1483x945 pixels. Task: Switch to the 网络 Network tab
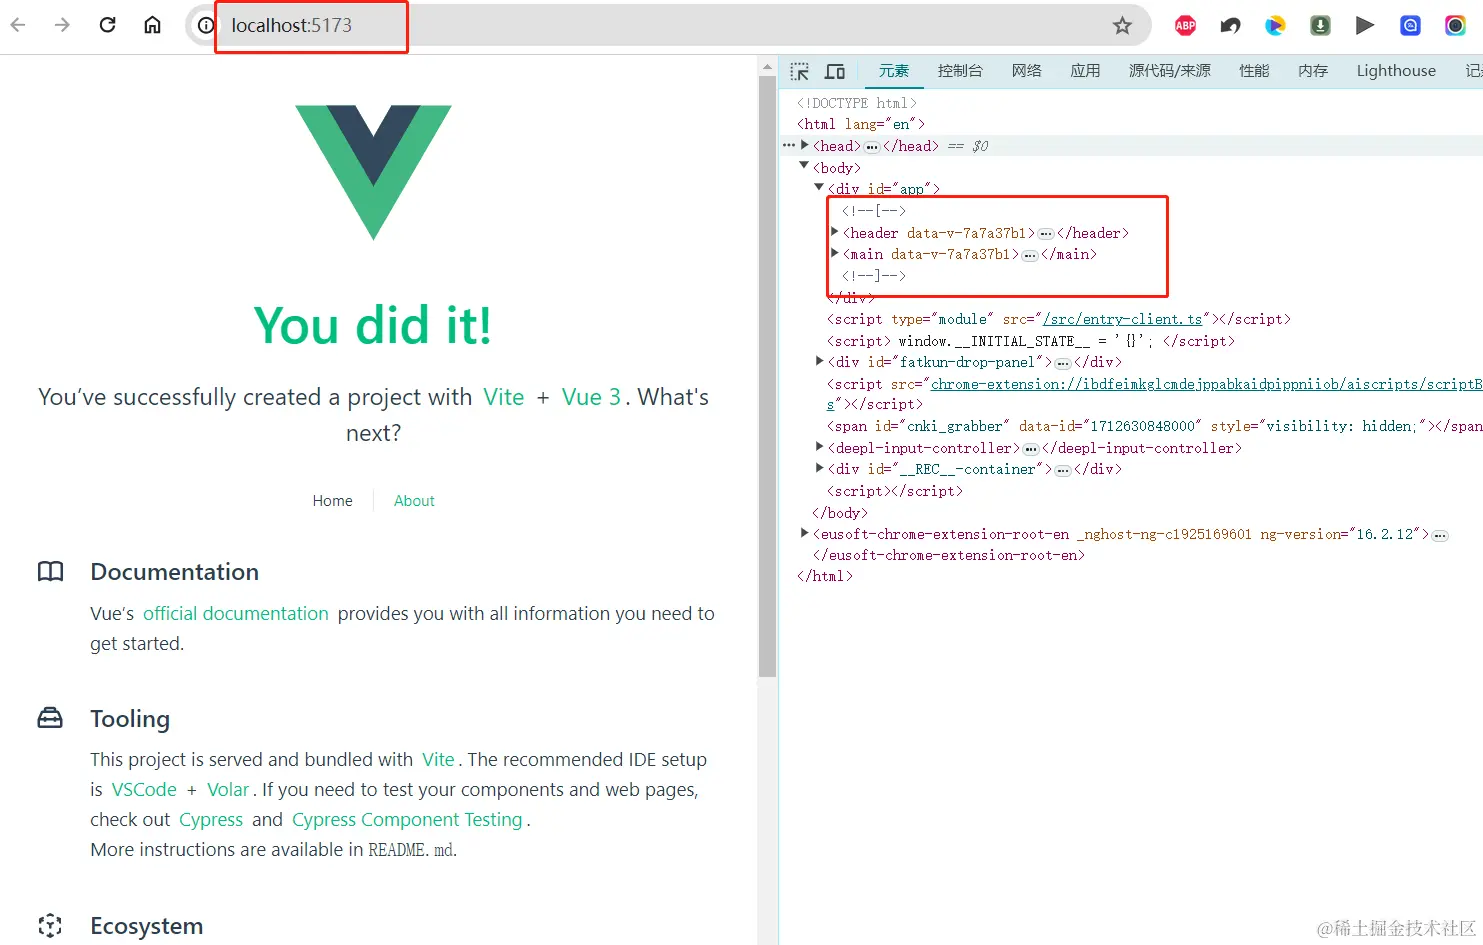[x=1026, y=71]
